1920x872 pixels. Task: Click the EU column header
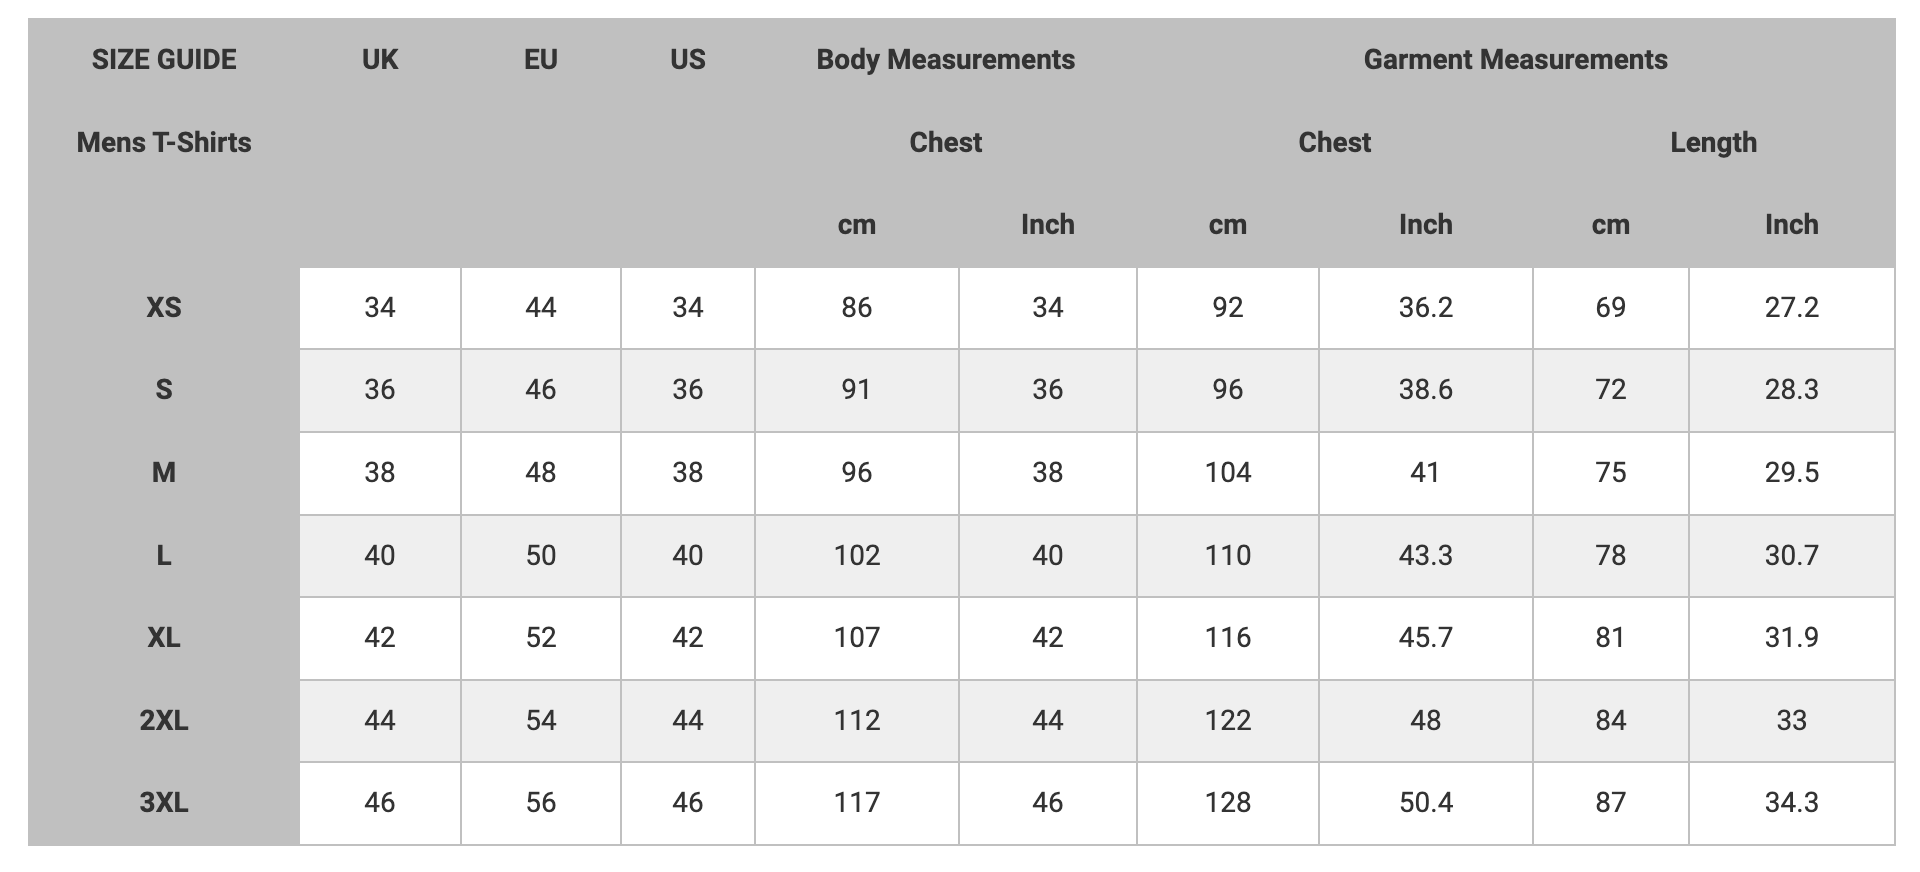[540, 60]
